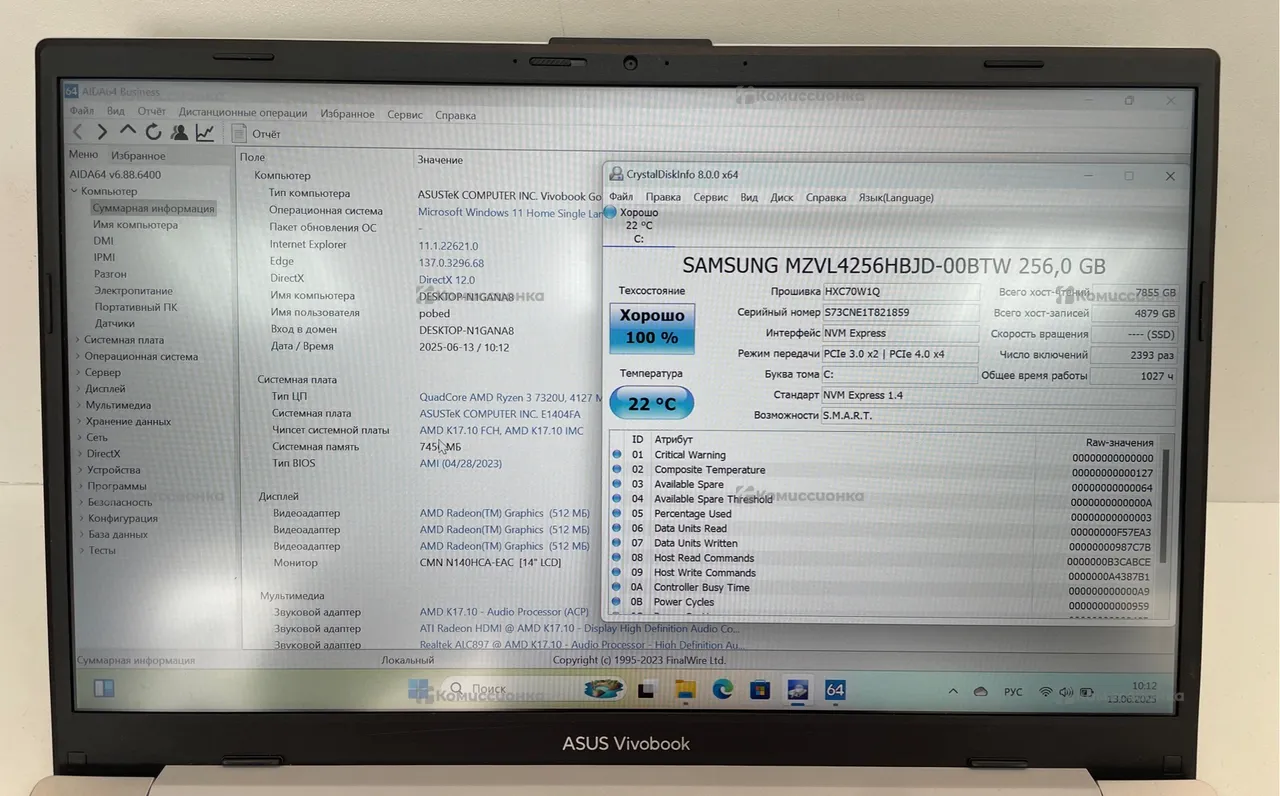Select the Электропитание tree item
This screenshot has height=796, width=1280.
[x=134, y=291]
